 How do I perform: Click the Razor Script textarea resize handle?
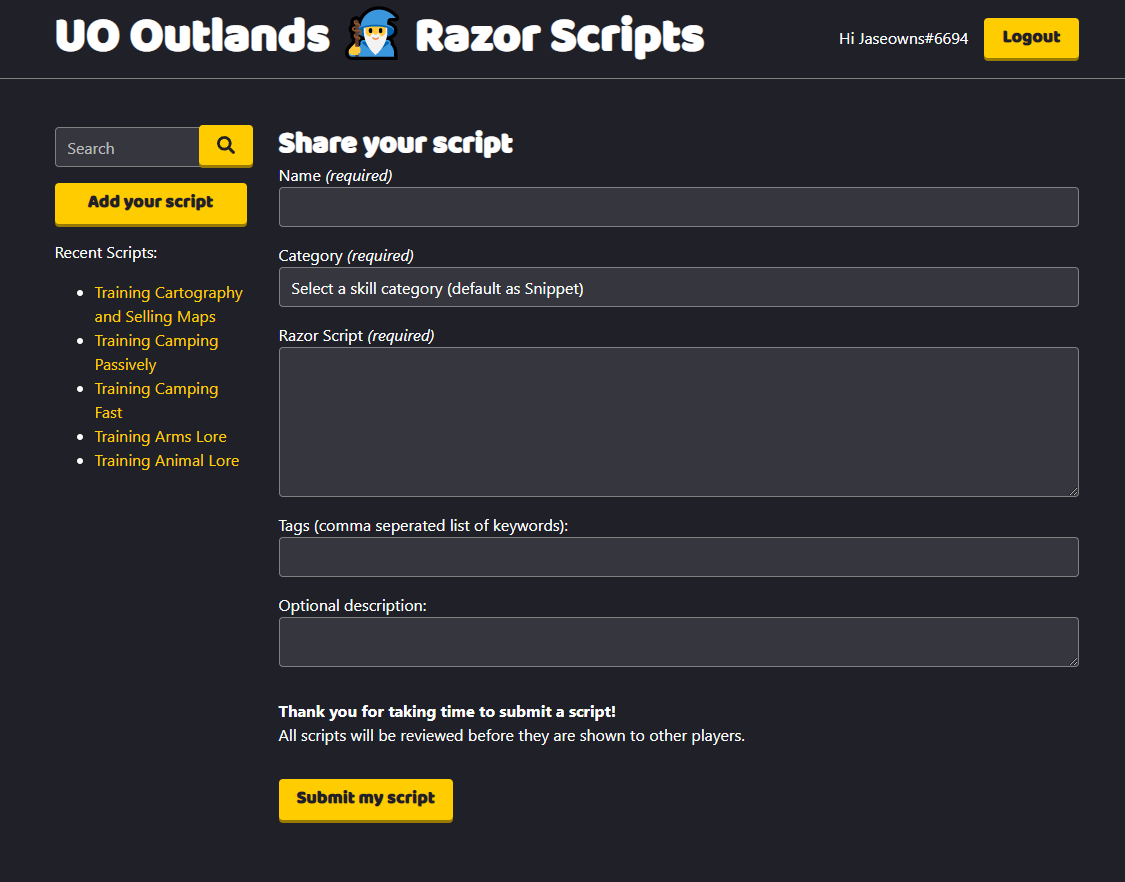click(1073, 491)
